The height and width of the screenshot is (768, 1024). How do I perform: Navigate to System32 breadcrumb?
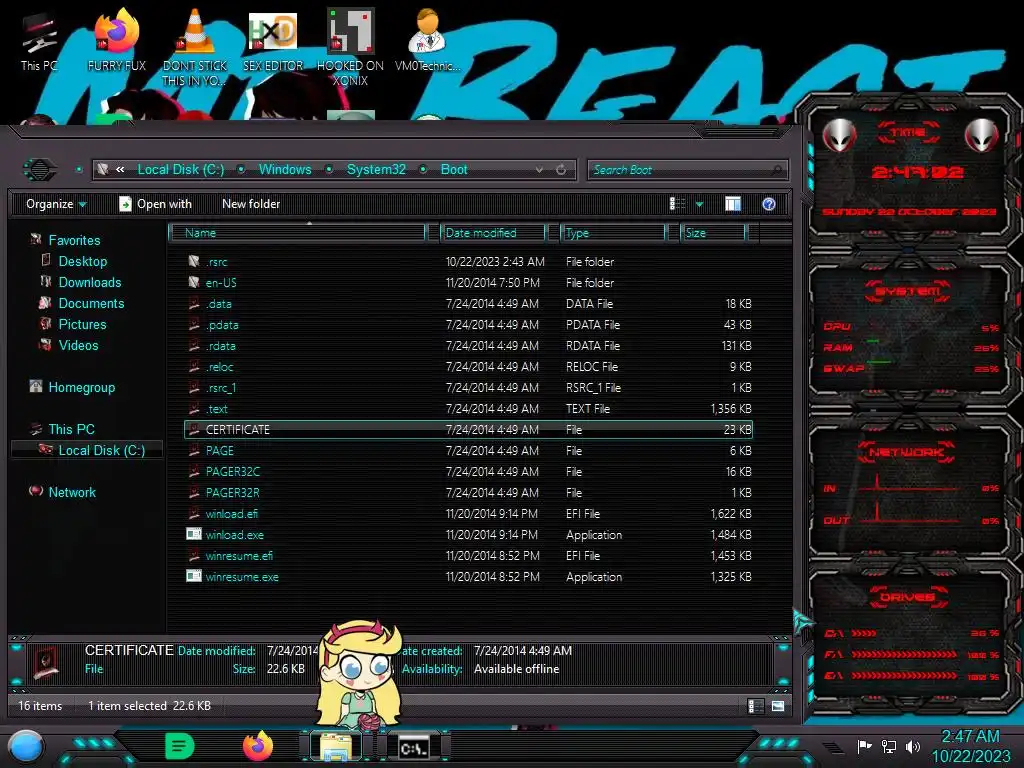point(376,170)
